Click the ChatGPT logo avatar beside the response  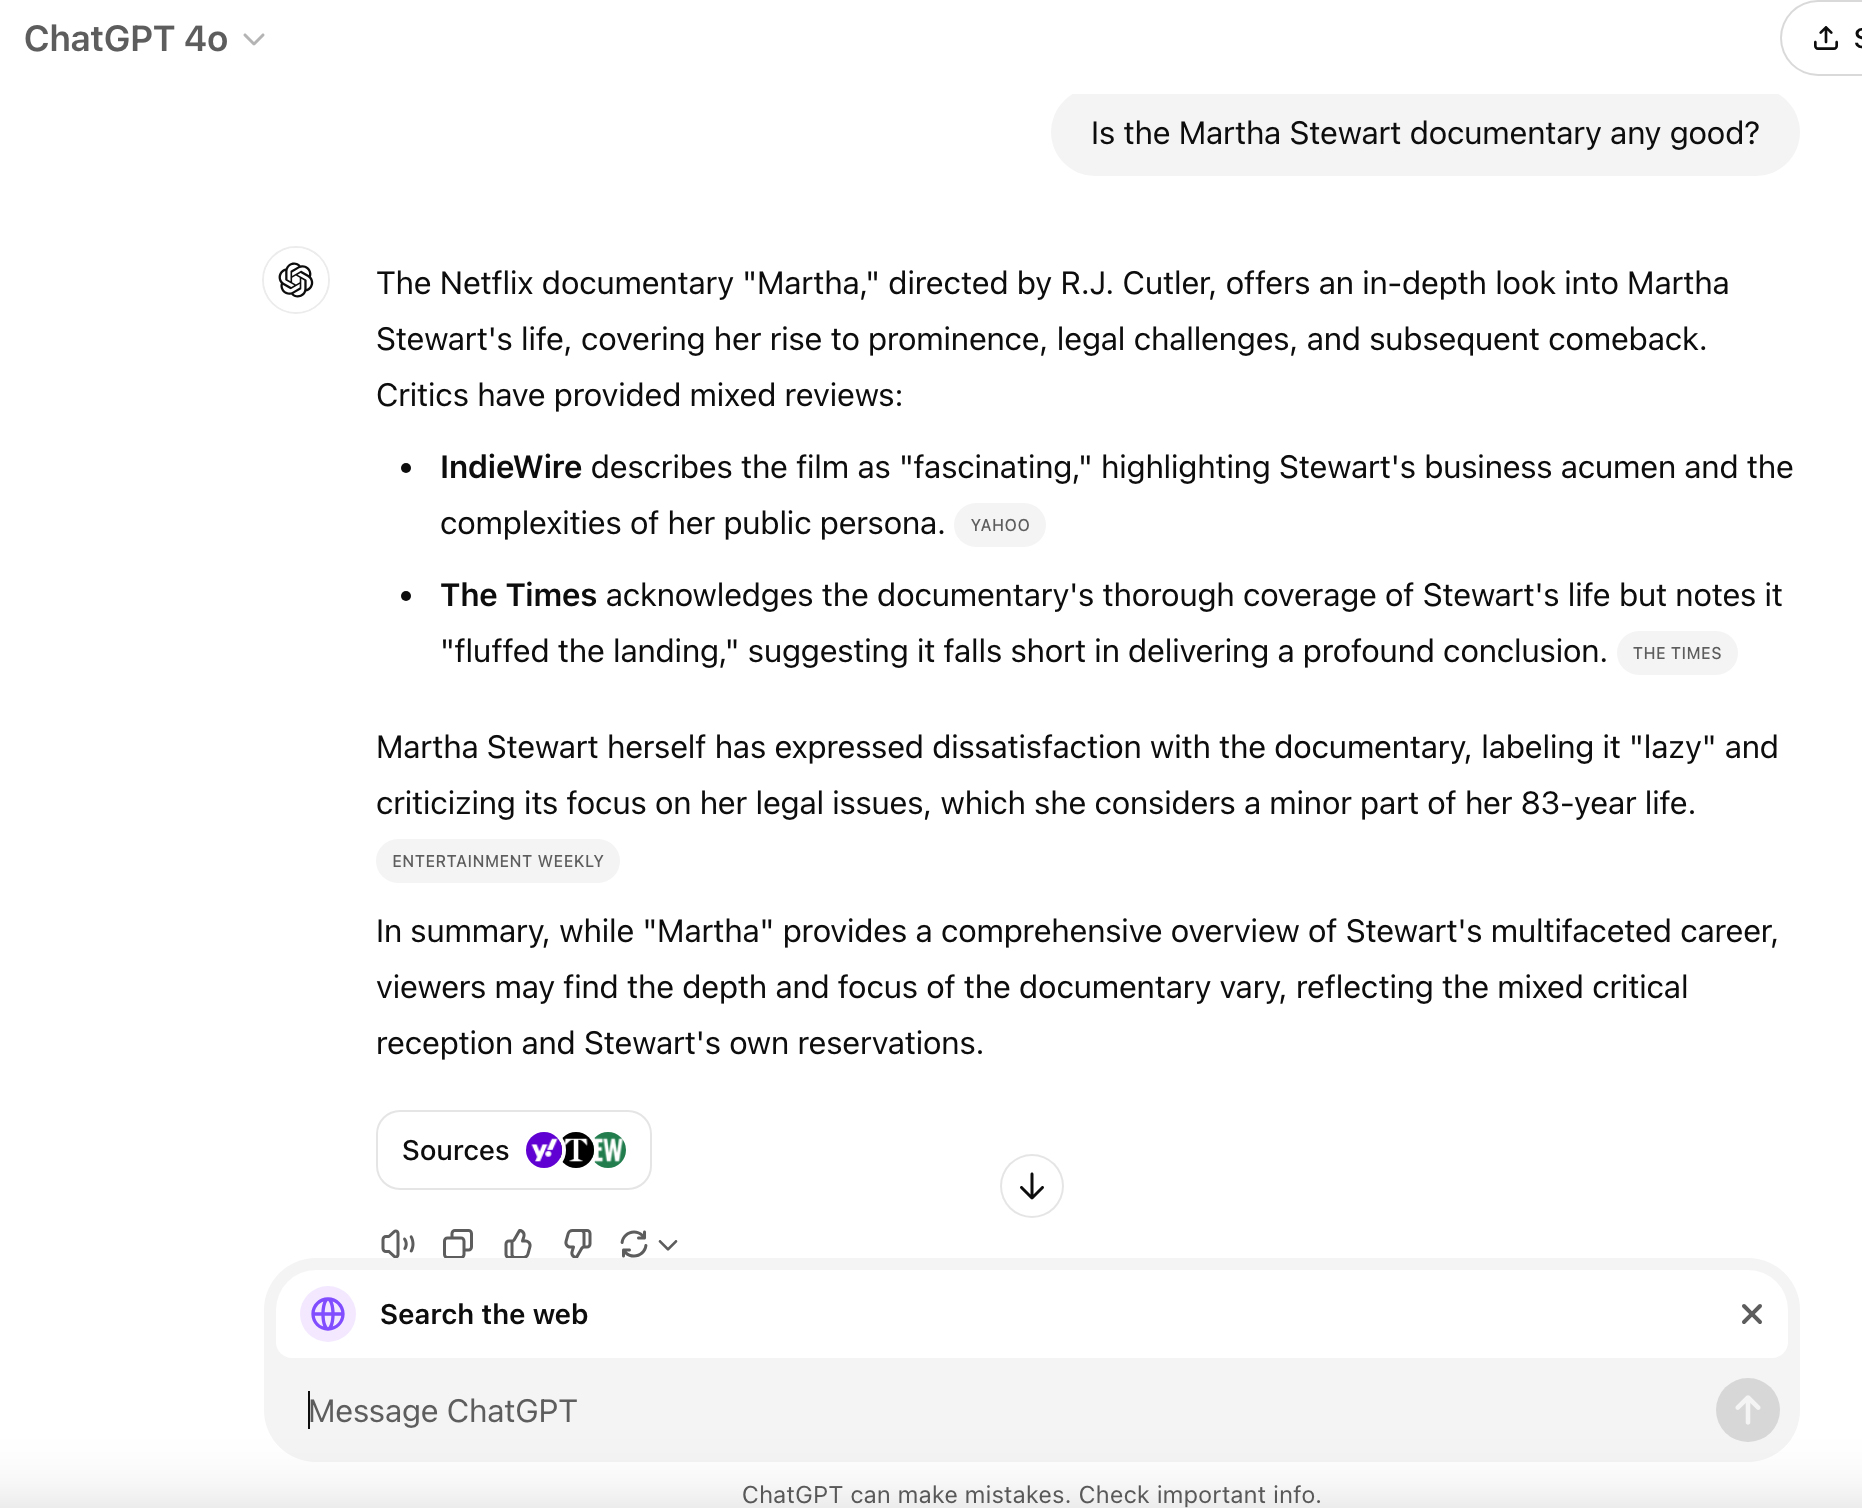pos(296,280)
